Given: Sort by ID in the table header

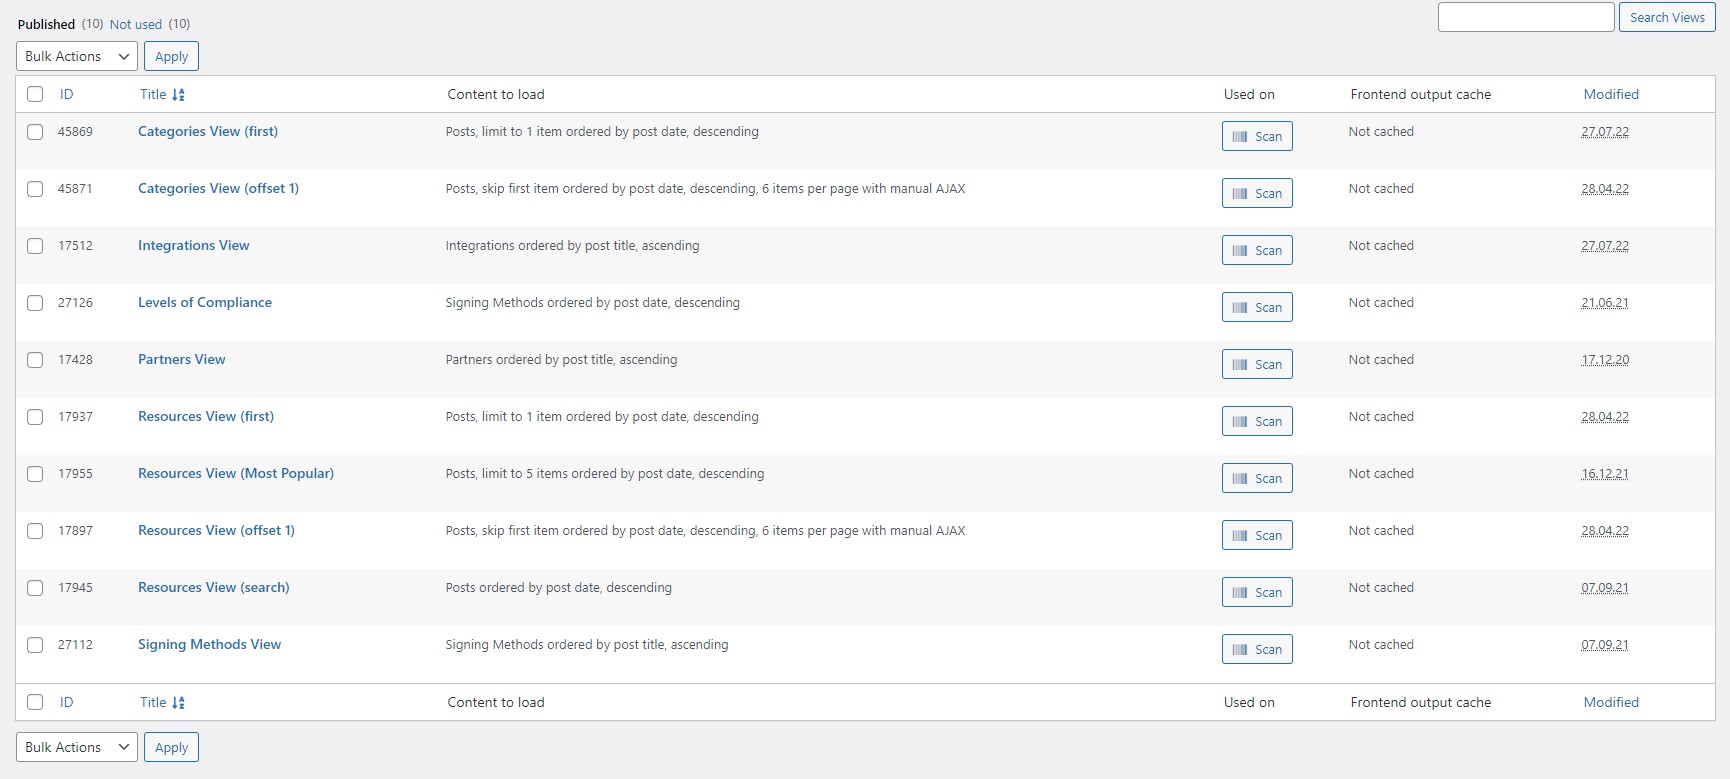Looking at the screenshot, I should (x=66, y=94).
